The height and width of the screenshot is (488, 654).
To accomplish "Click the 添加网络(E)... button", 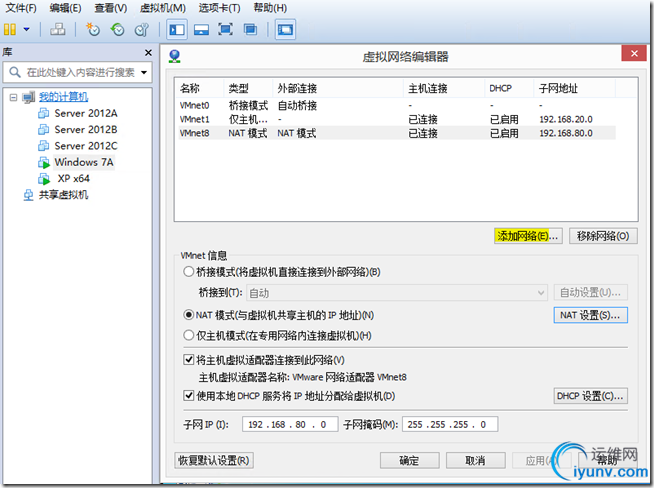I will [528, 236].
